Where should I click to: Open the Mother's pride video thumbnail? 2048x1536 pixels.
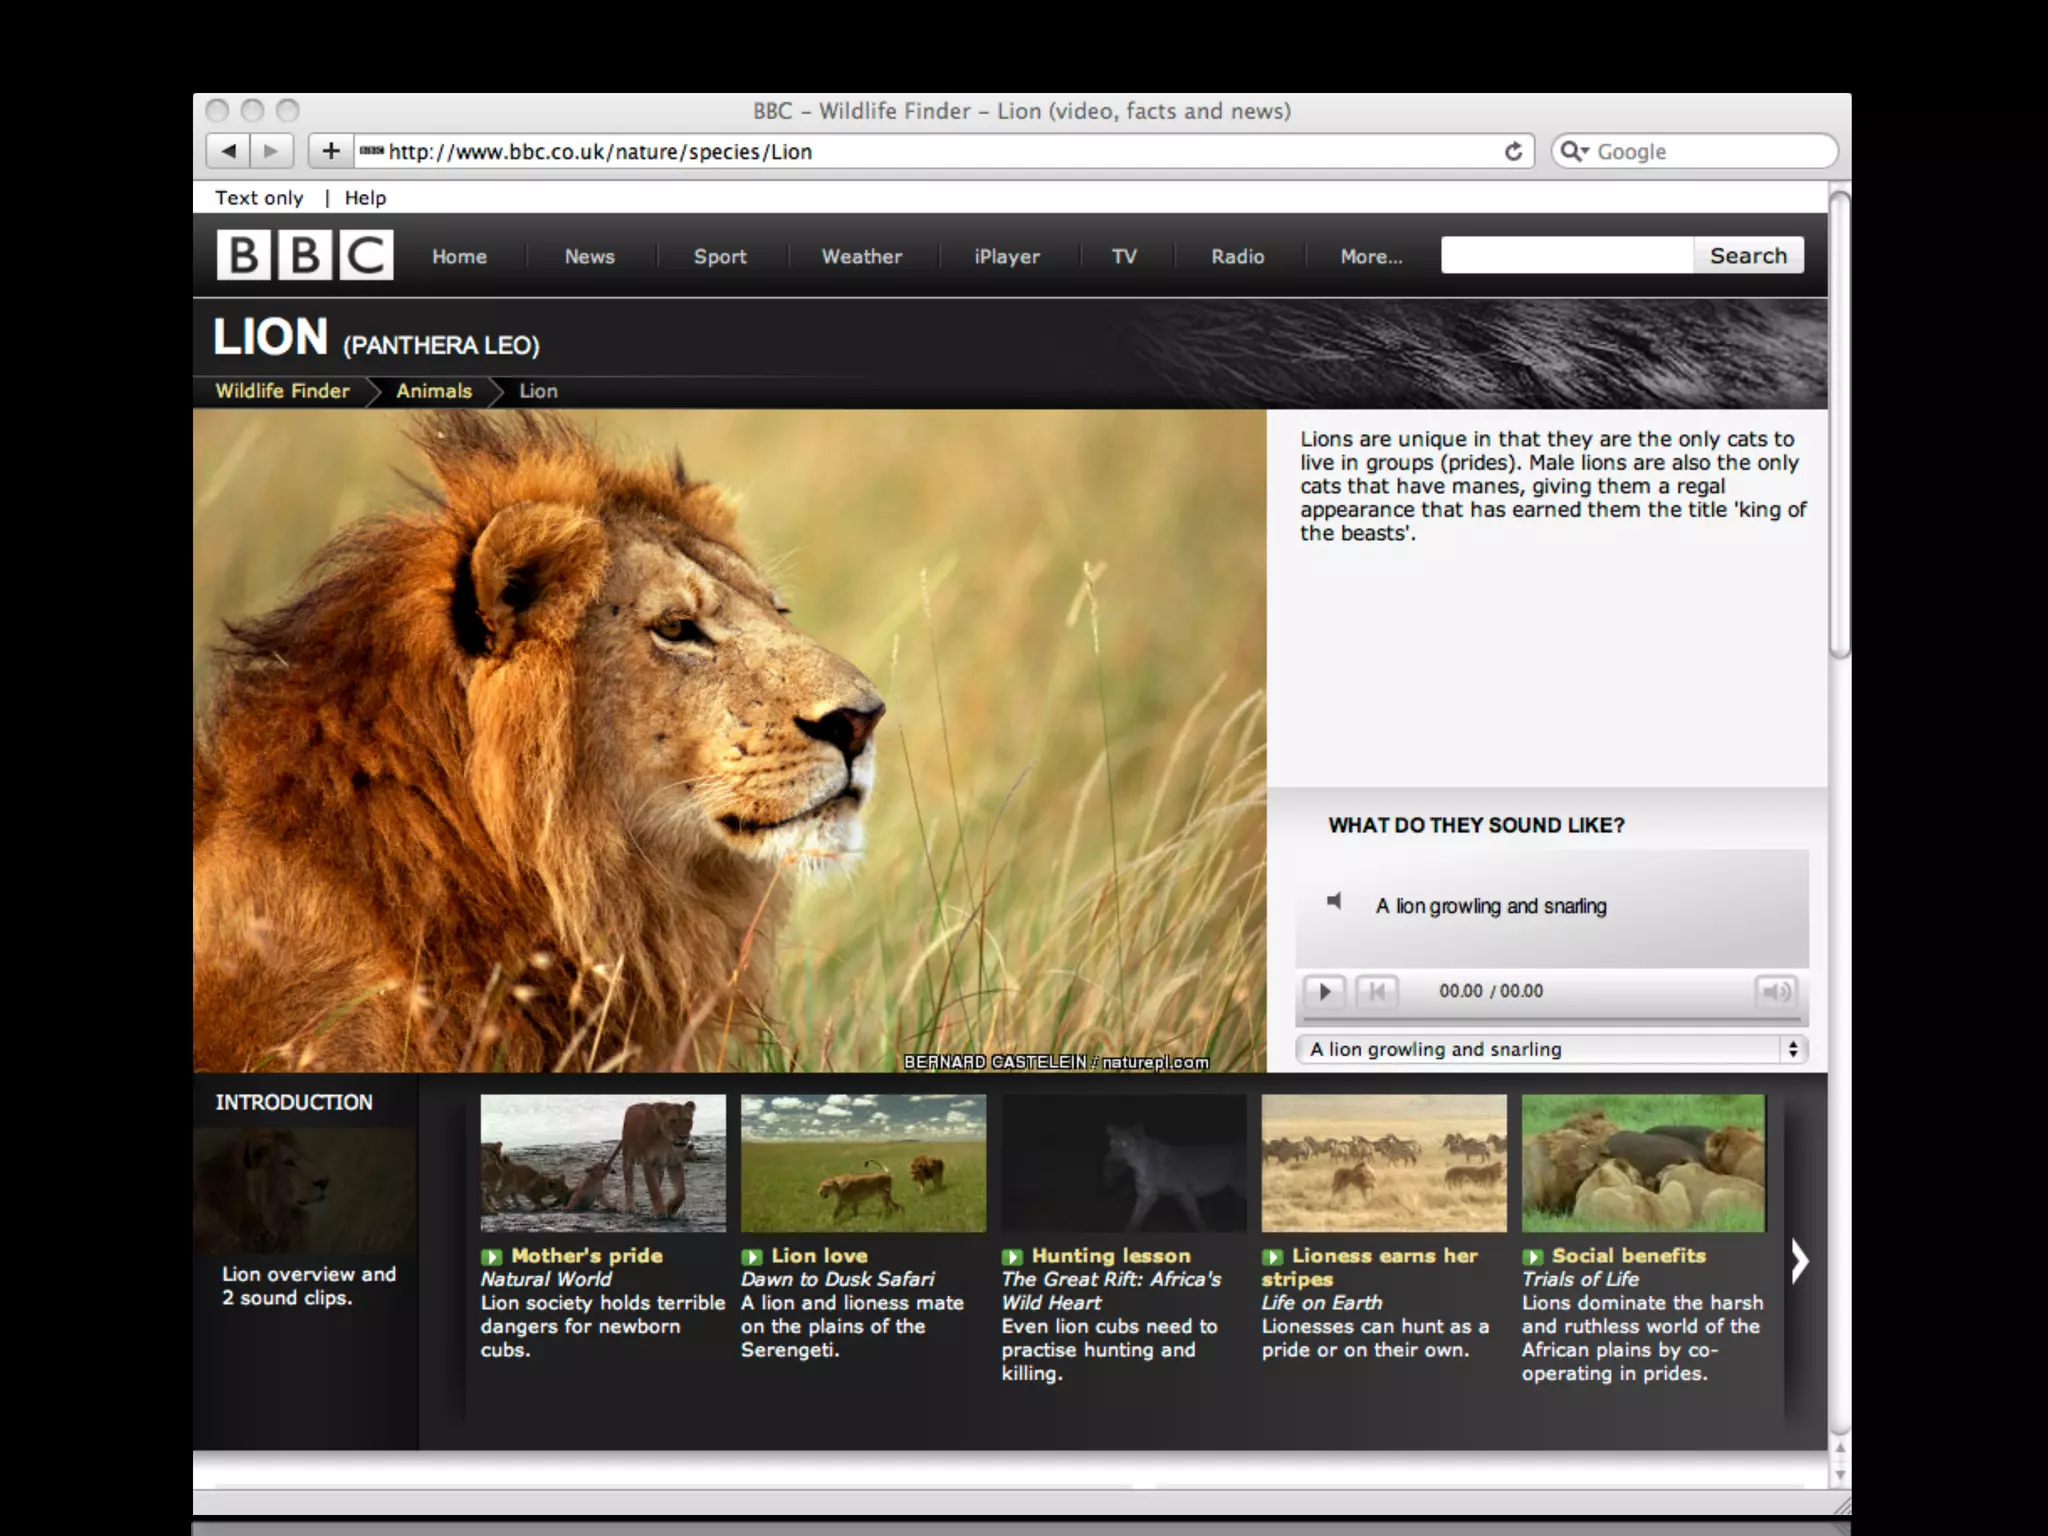603,1162
